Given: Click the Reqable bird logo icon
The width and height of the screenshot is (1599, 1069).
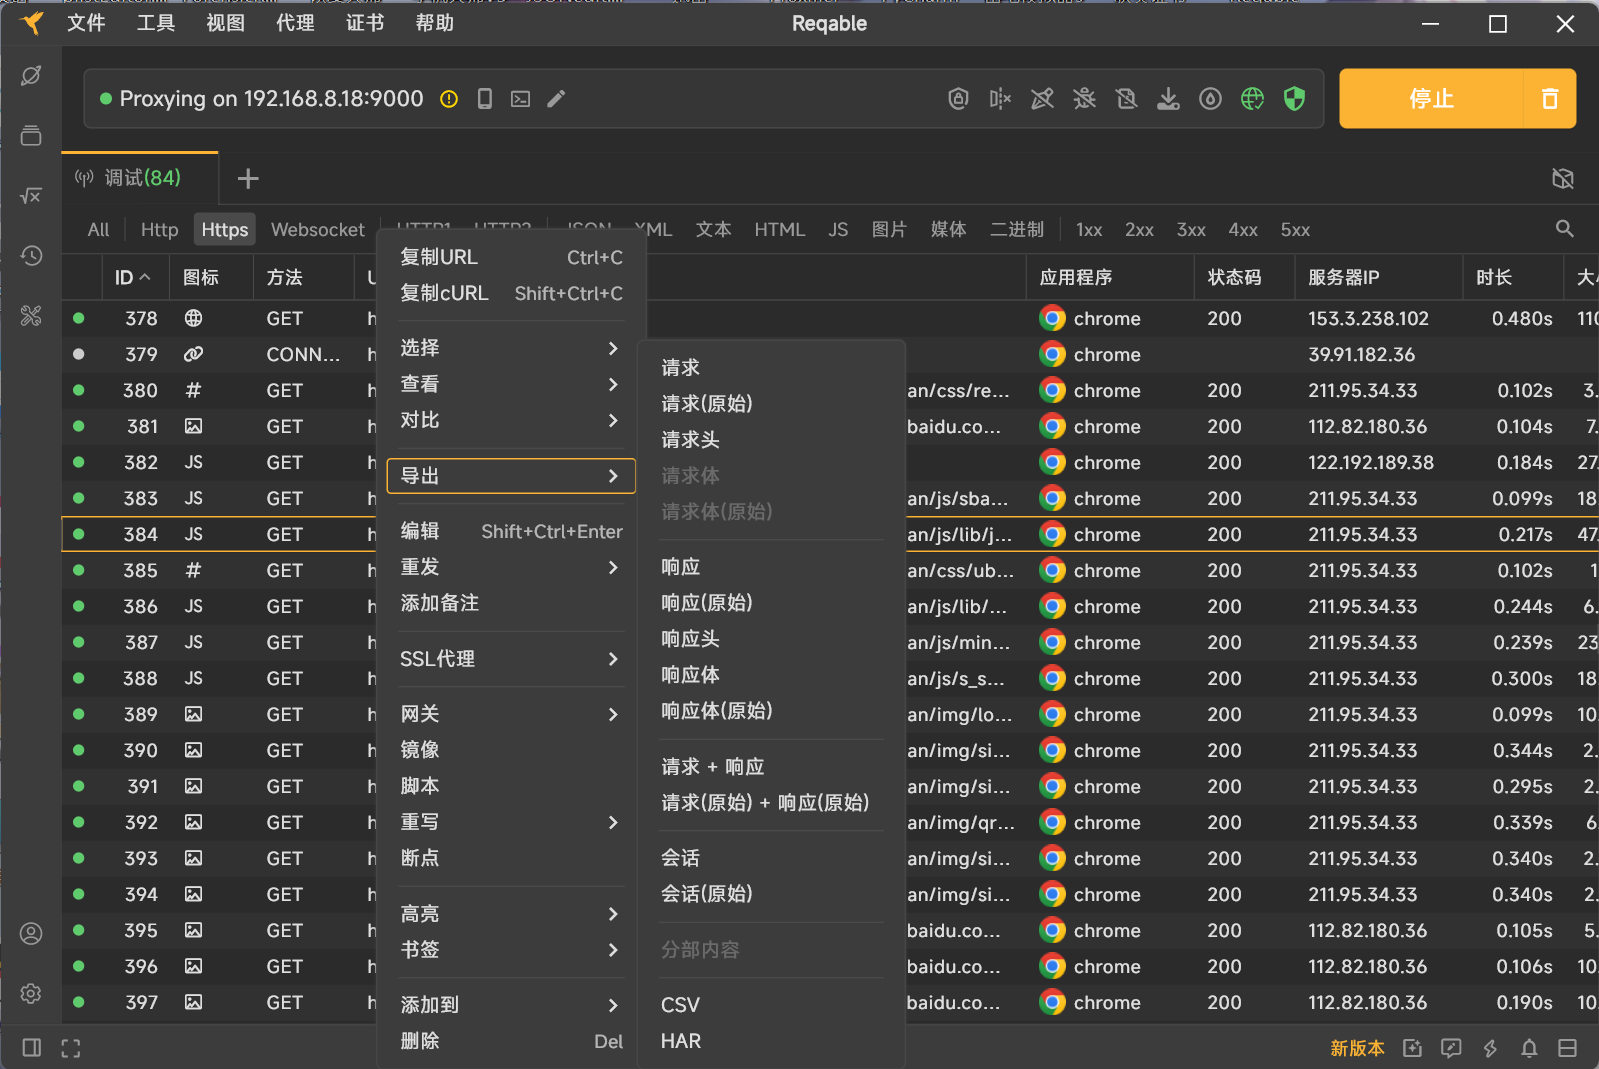Looking at the screenshot, I should click(32, 23).
